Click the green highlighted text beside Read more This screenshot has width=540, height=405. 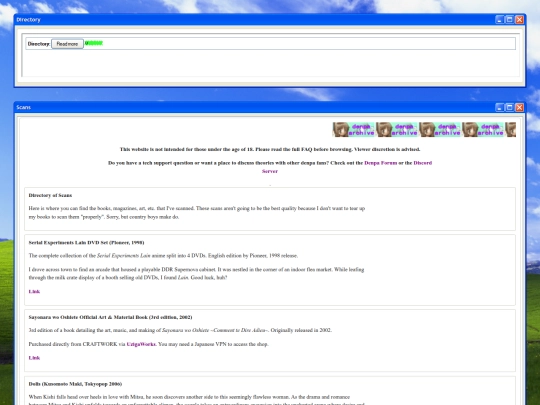(x=94, y=43)
